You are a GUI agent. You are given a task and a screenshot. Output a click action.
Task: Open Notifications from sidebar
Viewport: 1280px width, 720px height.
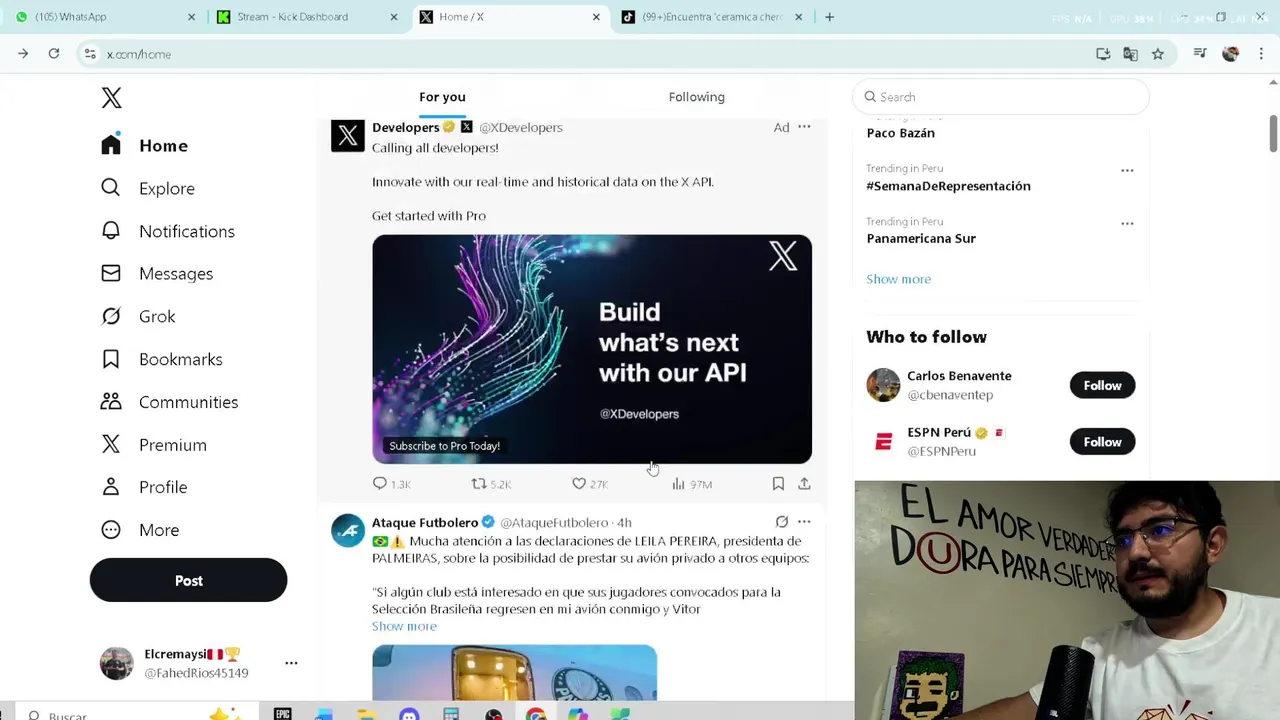coord(168,231)
